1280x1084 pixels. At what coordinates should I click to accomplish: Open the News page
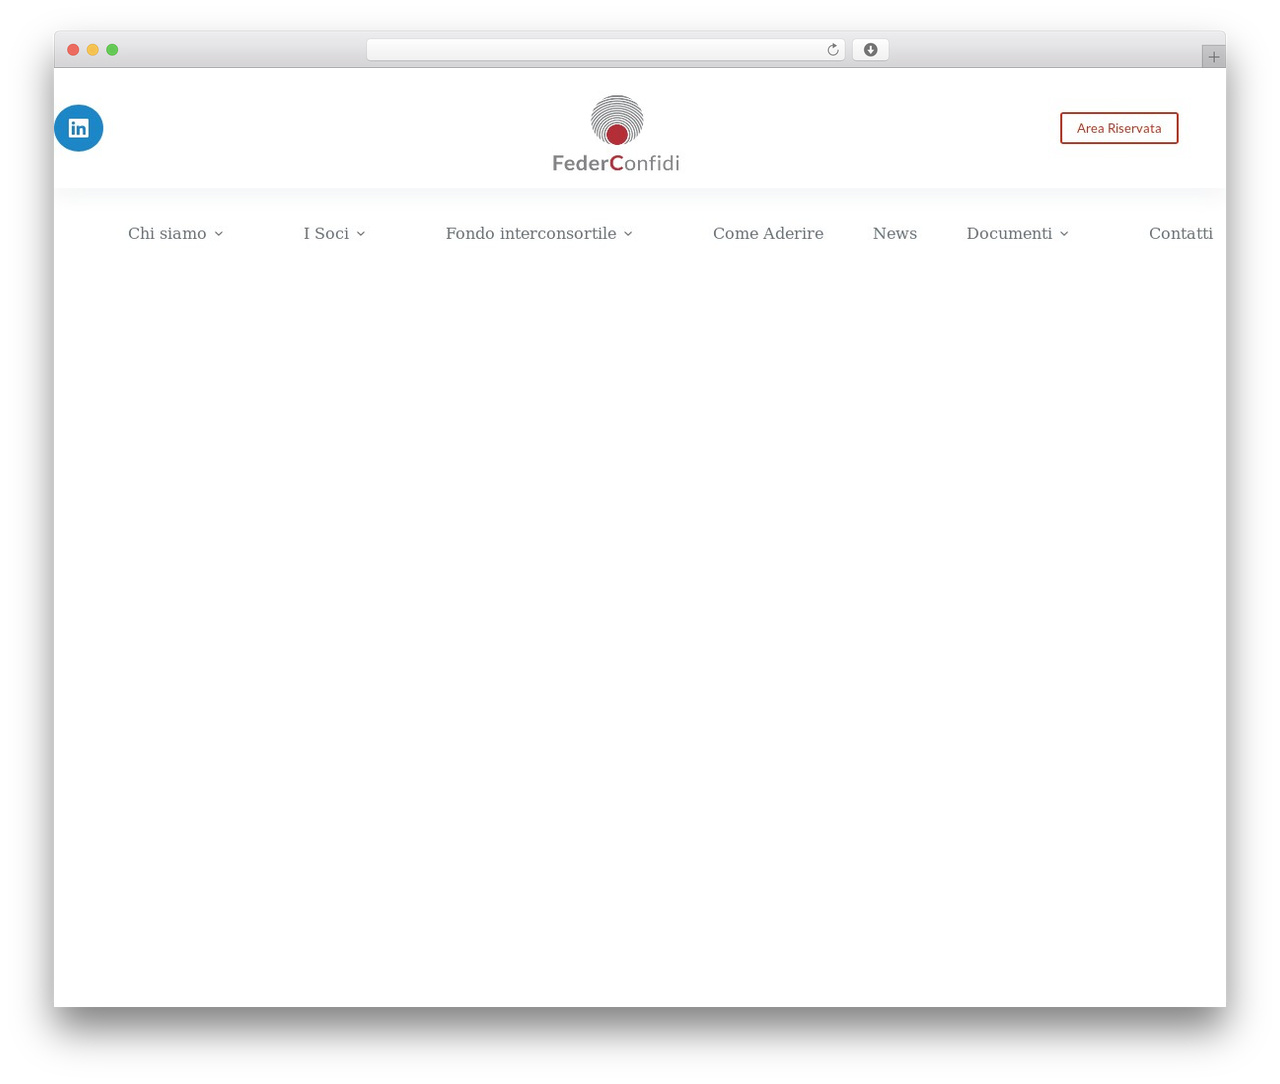[895, 233]
